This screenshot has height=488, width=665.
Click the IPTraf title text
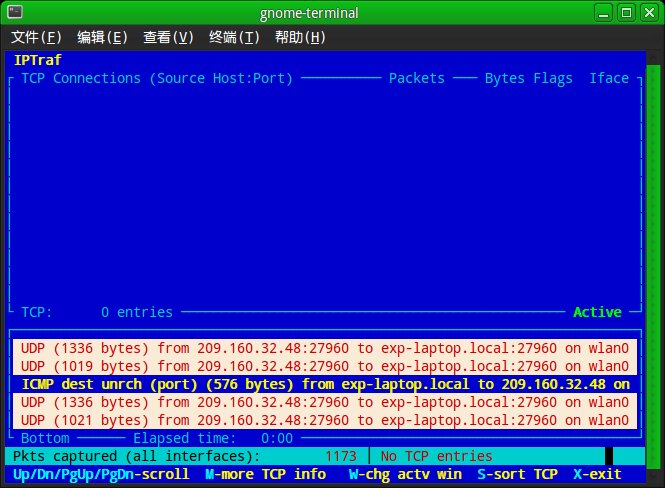click(x=38, y=60)
